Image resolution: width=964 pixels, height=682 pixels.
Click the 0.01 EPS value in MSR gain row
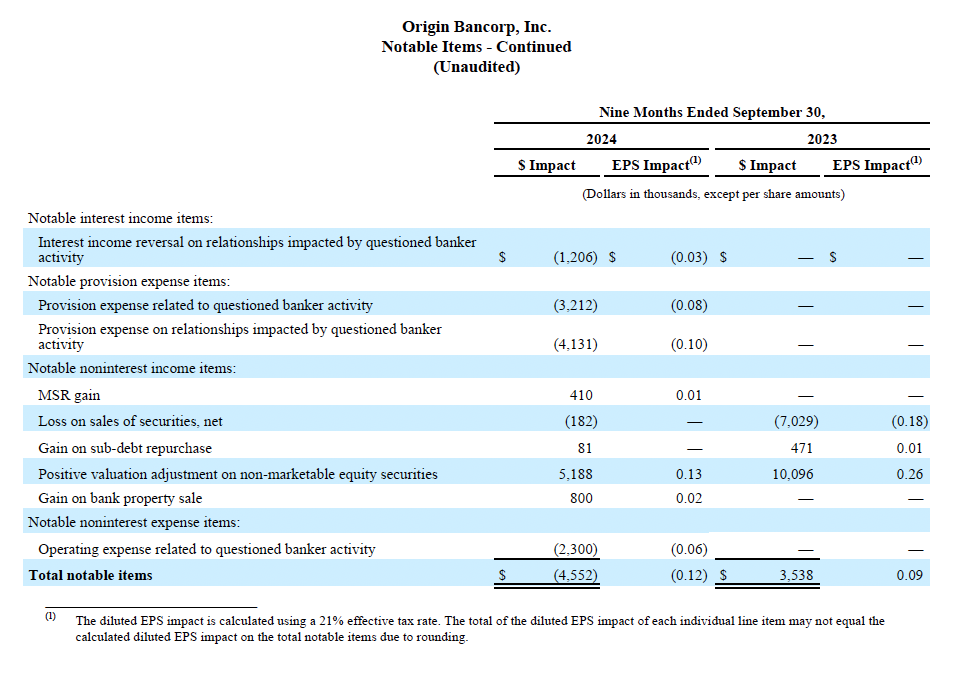tap(689, 395)
